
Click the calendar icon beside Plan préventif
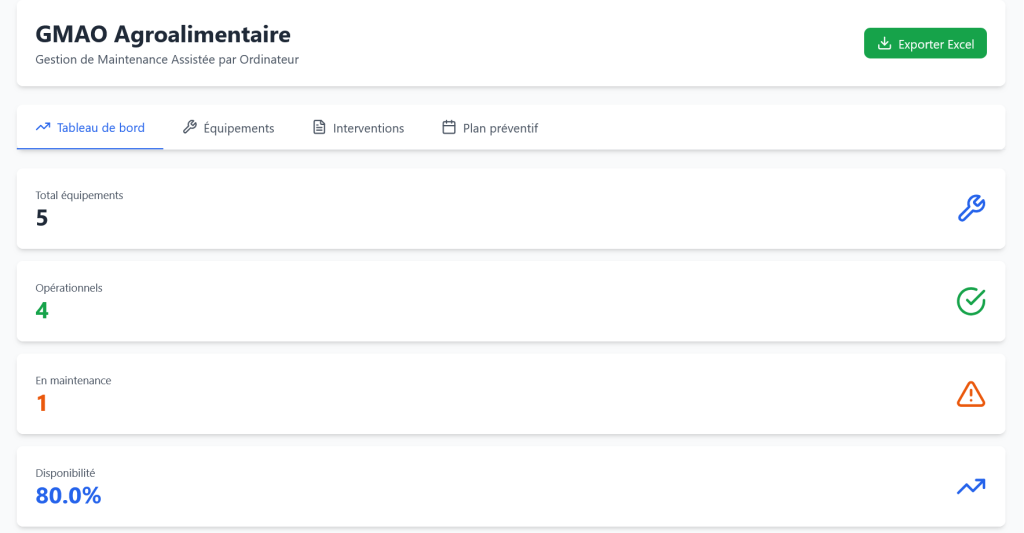pos(449,128)
